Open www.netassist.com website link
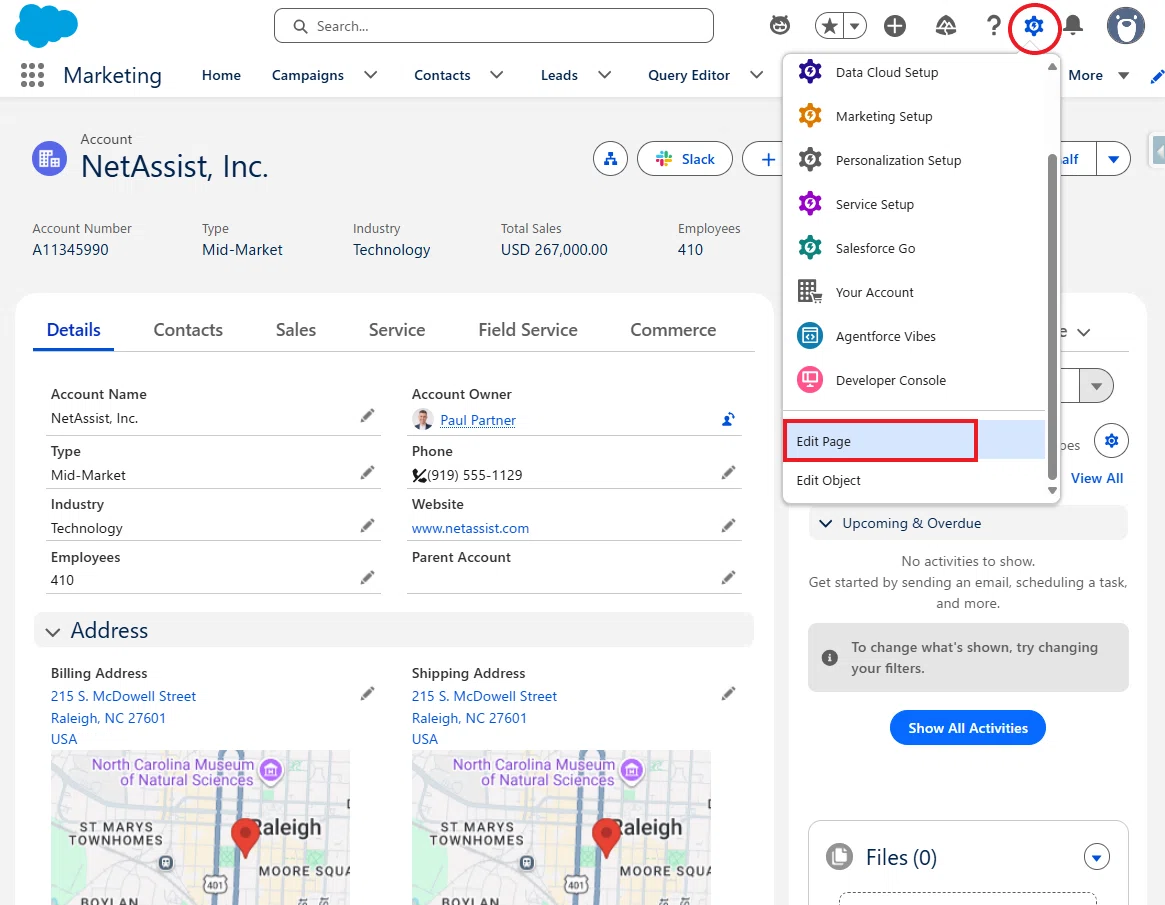This screenshot has width=1165, height=905. (470, 528)
